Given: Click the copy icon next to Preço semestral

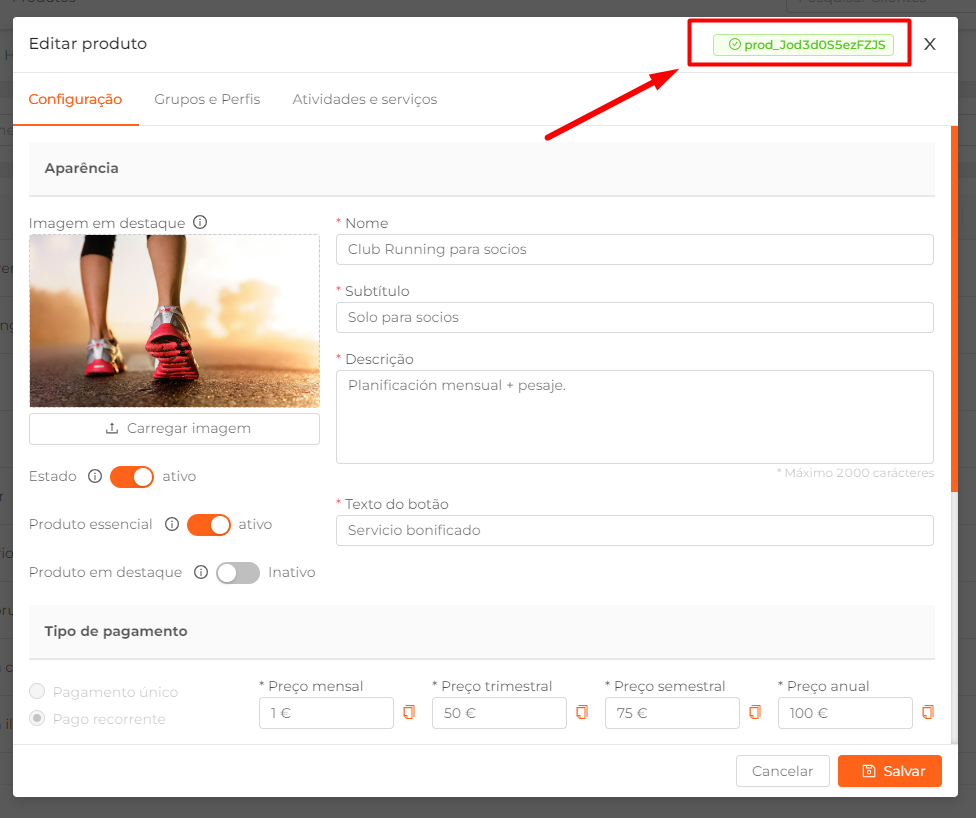Looking at the screenshot, I should point(755,712).
